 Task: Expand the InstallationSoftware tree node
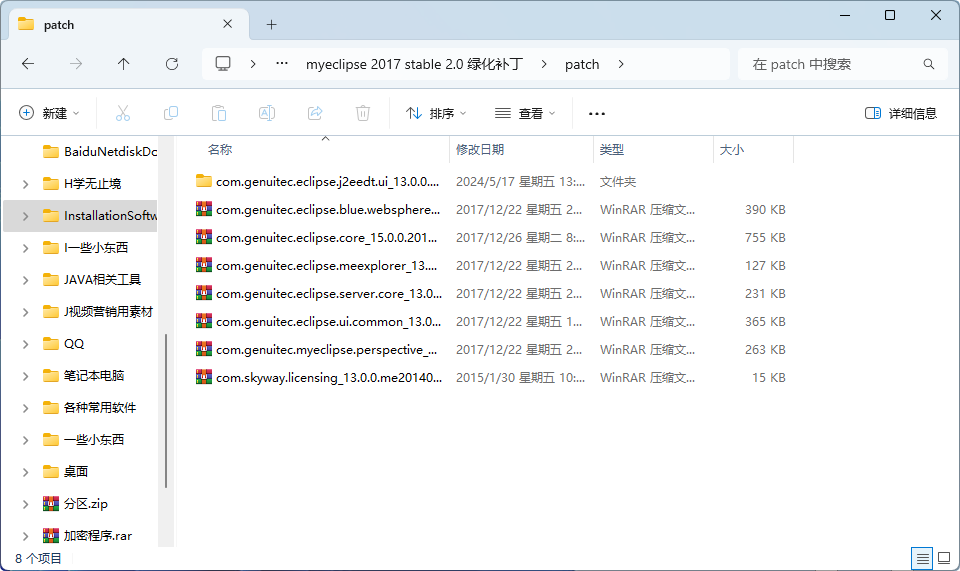pyautogui.click(x=26, y=216)
